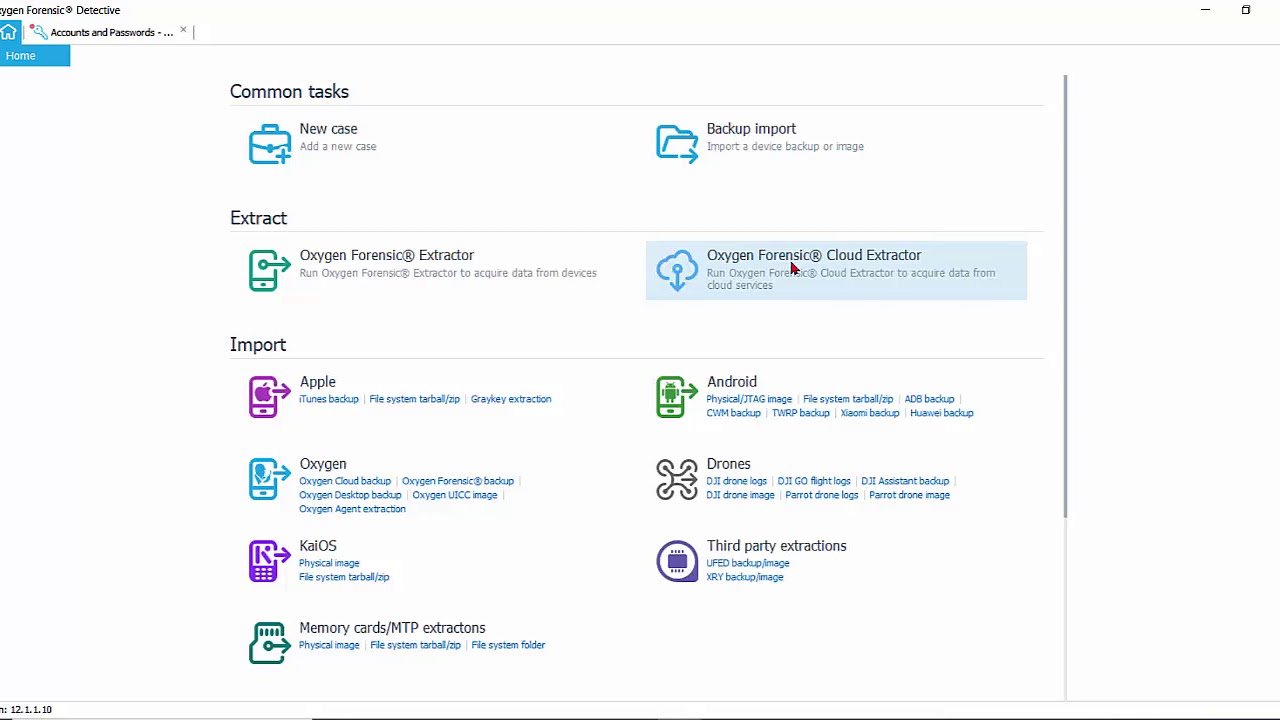Open Oxygen Forensic Extractor title
The image size is (1280, 720).
pyautogui.click(x=386, y=255)
